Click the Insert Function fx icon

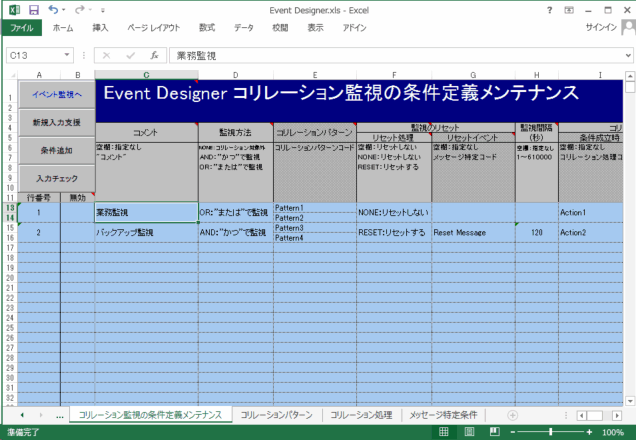[x=154, y=55]
